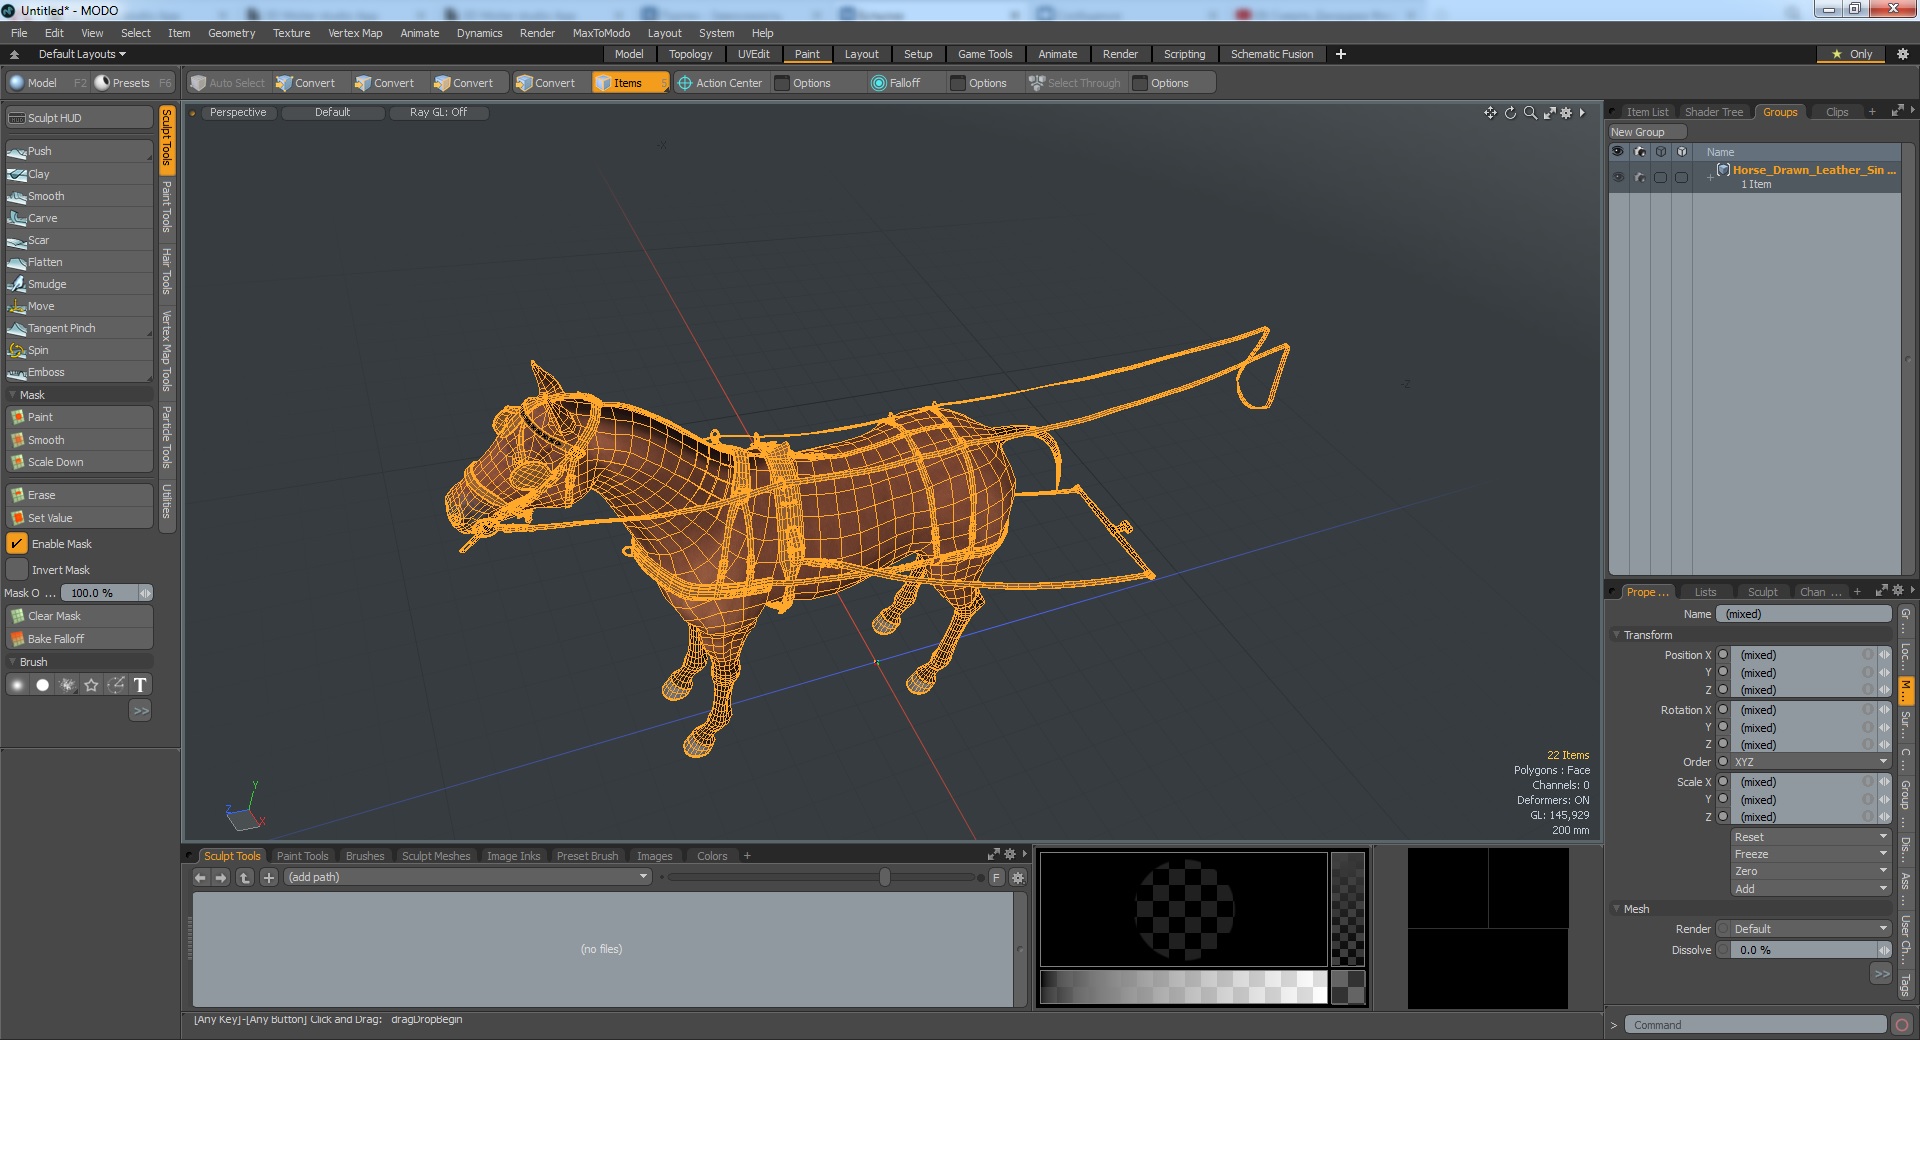Screen dimensions: 1920x1158
Task: Open the Freeze transform dropdown
Action: click(x=1811, y=854)
